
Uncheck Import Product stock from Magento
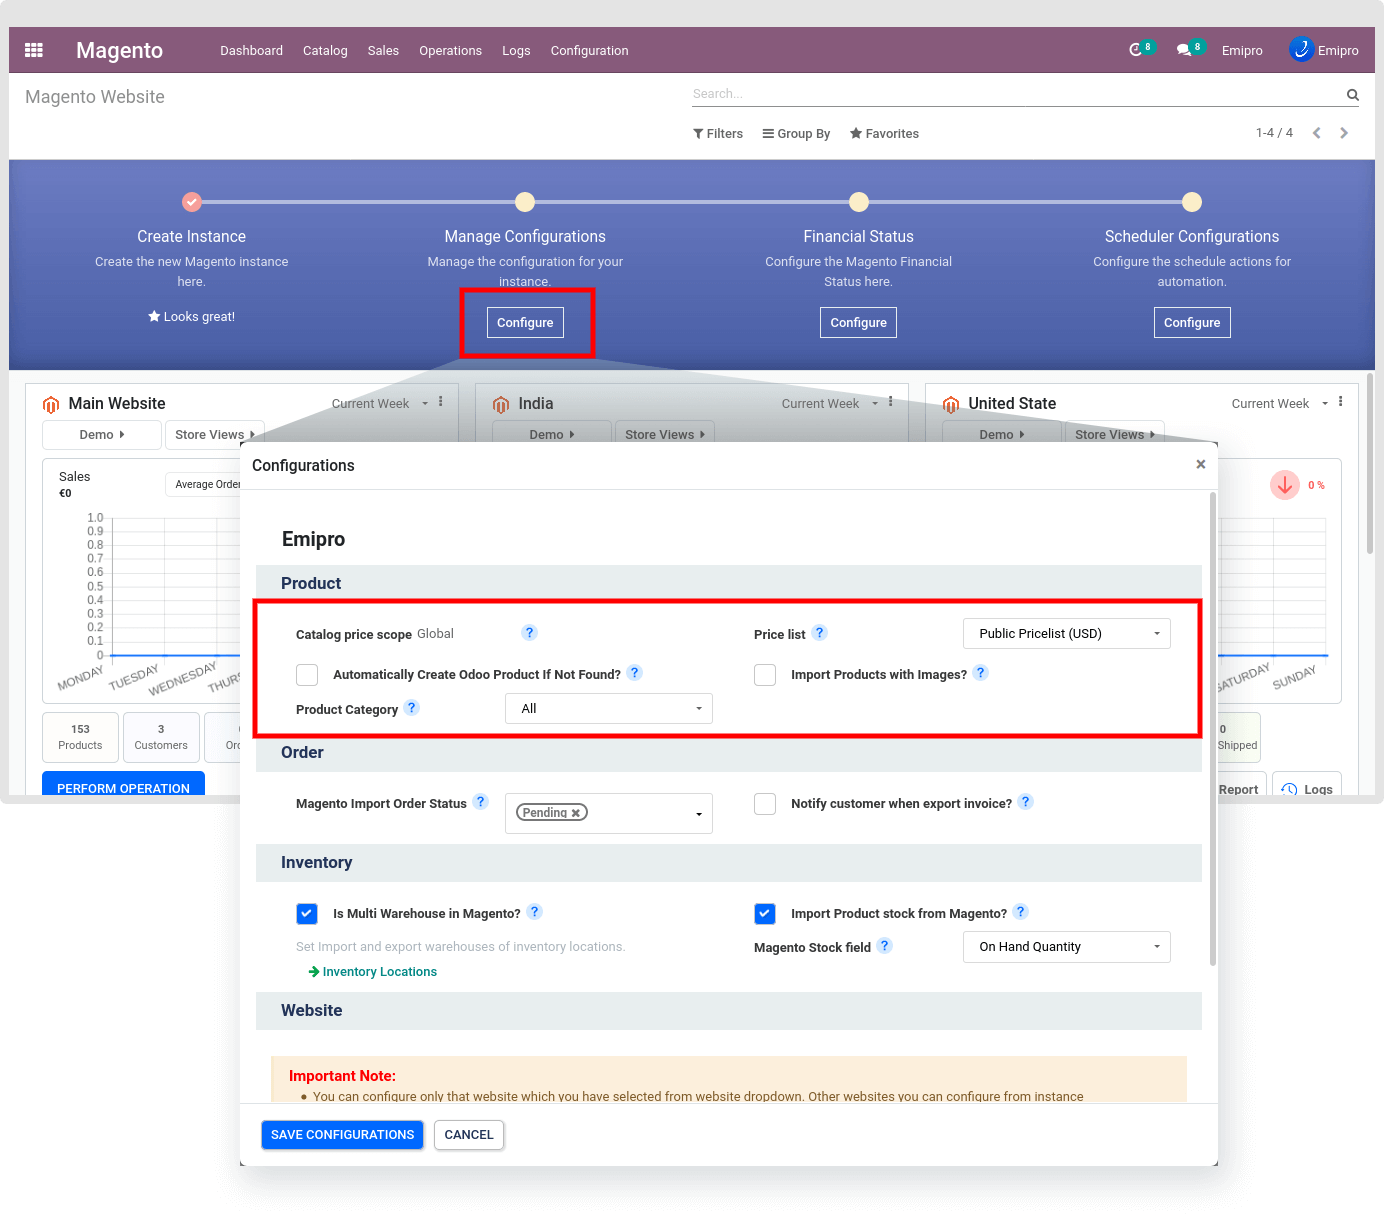[x=765, y=914]
